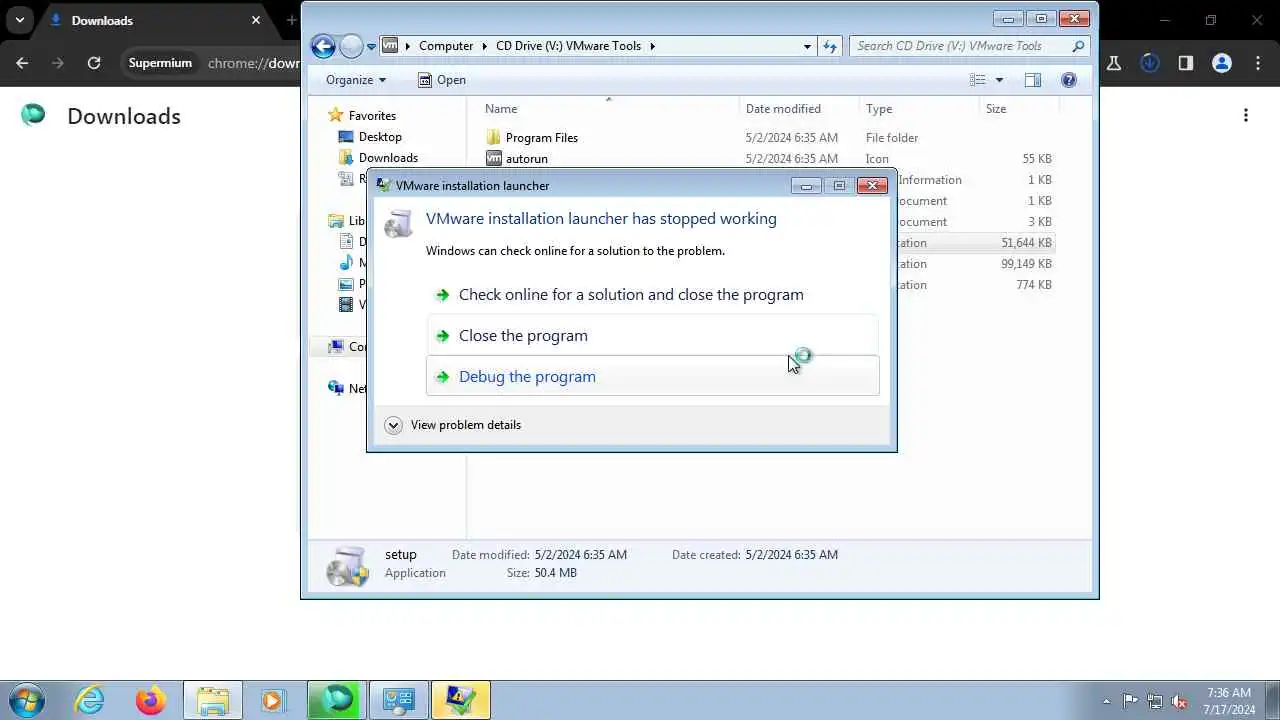Switch to Supermium taskbar button

(337, 701)
